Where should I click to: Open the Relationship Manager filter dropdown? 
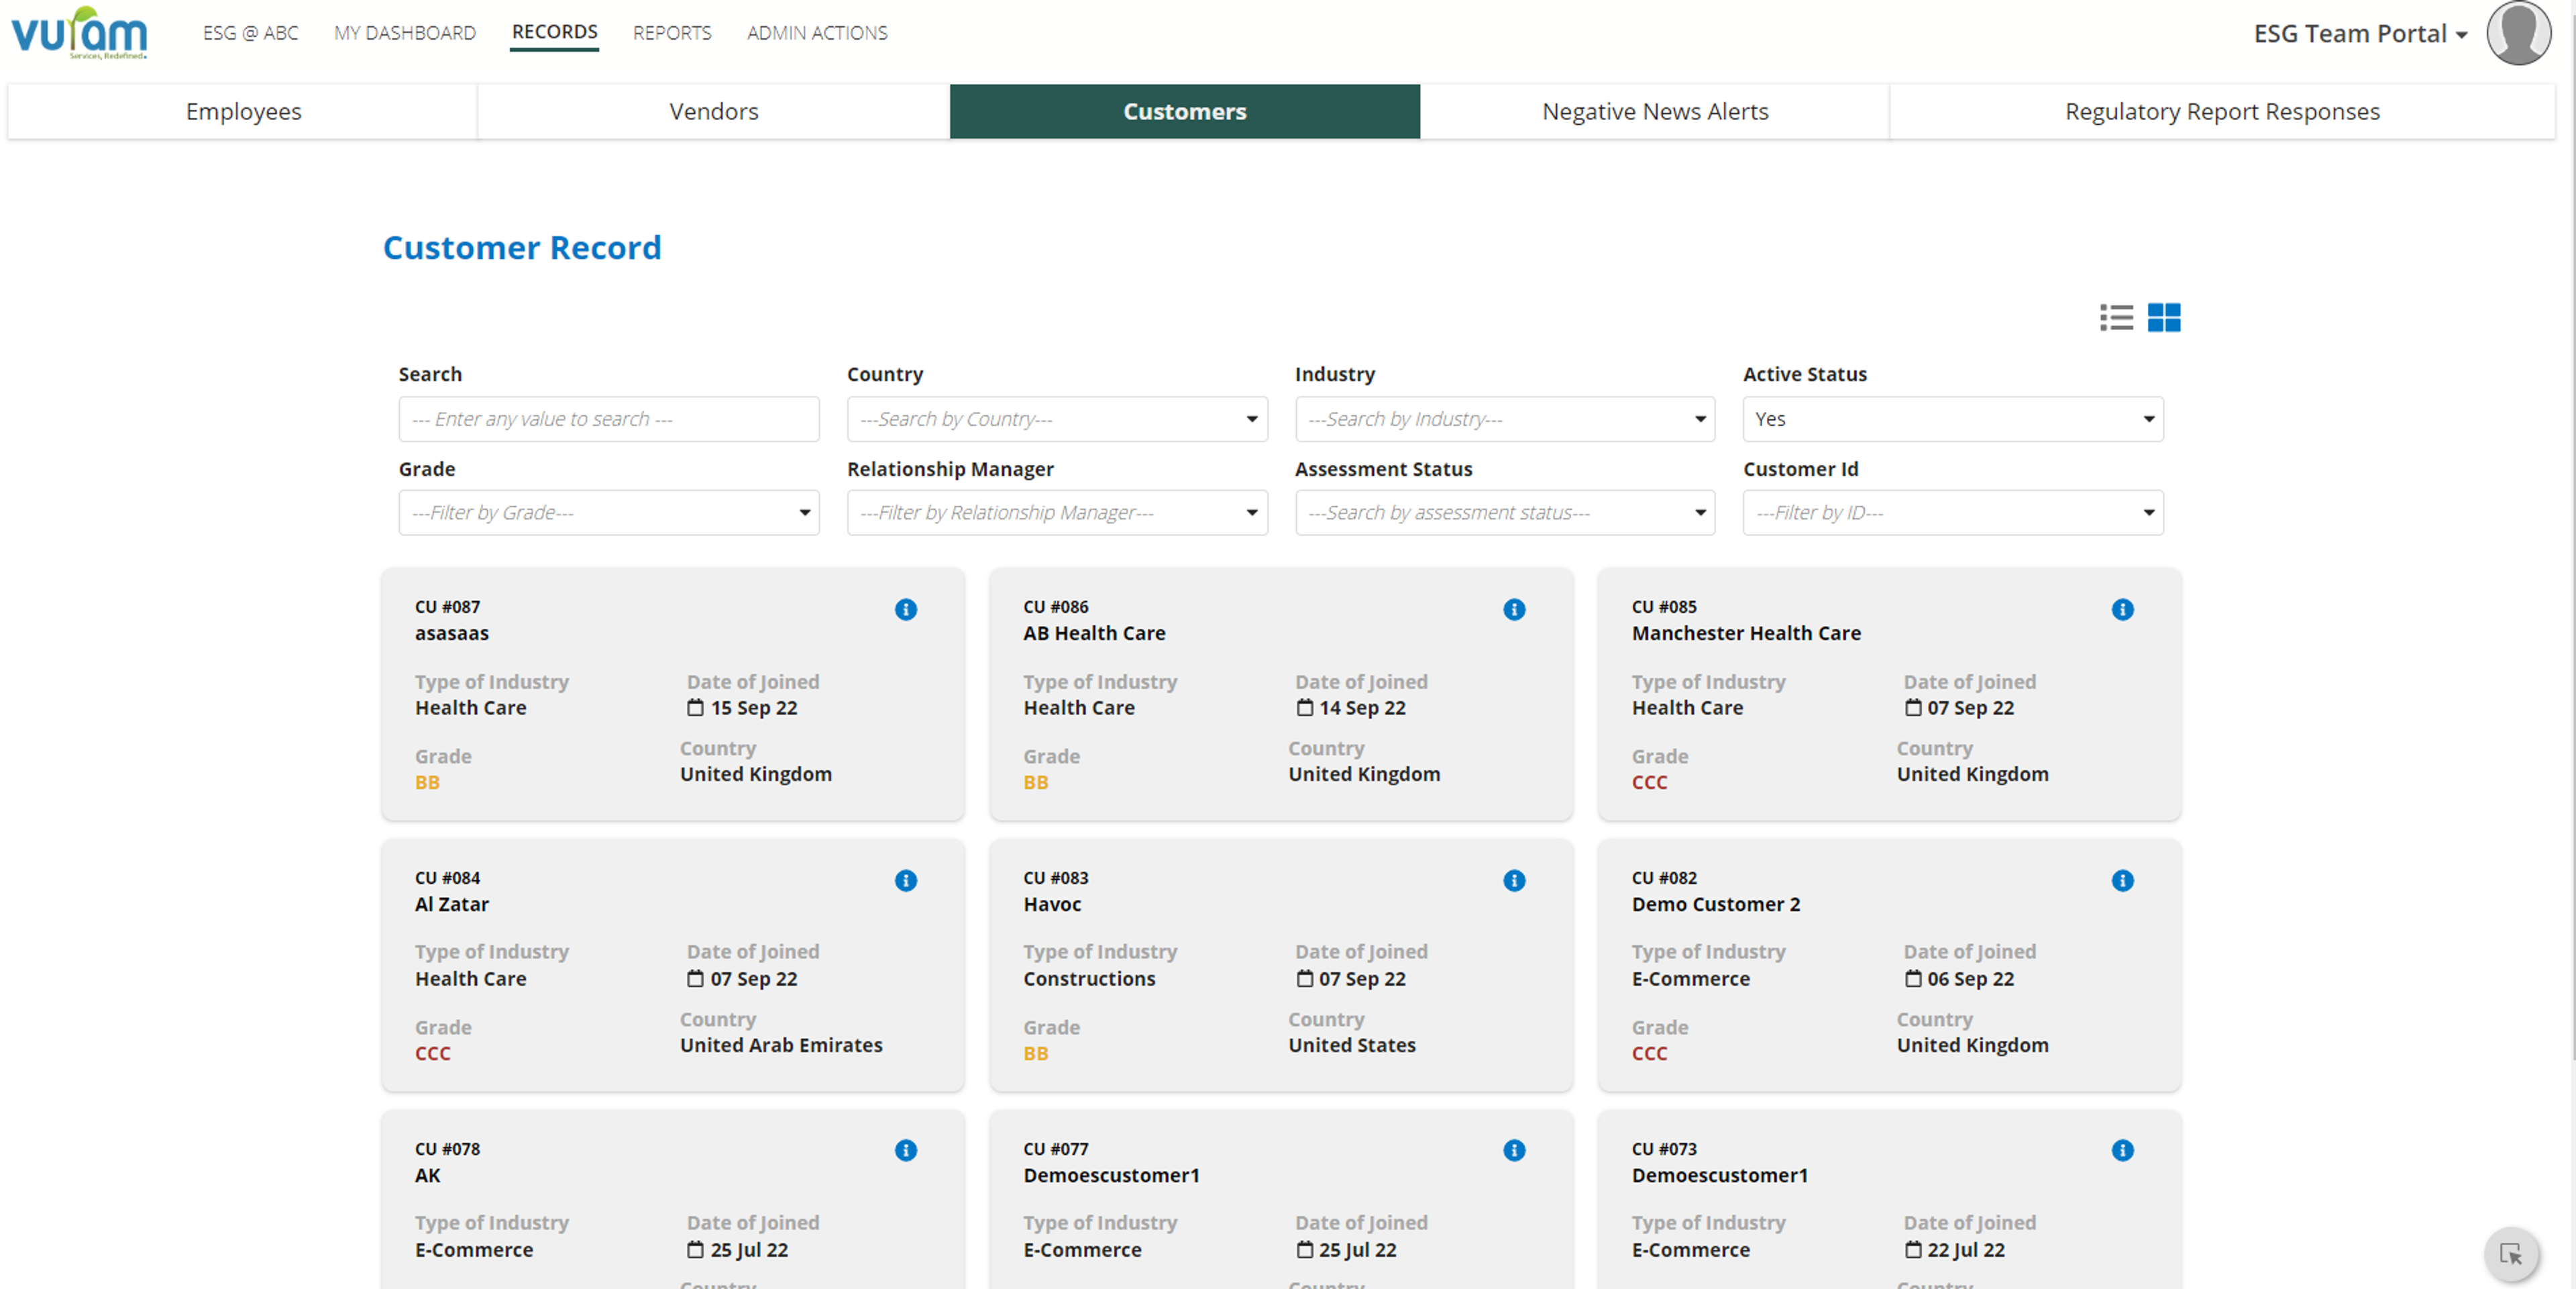click(1057, 512)
